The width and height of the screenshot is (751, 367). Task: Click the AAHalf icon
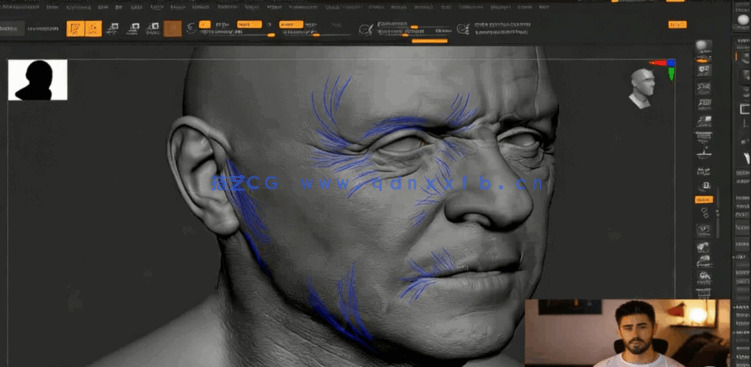(x=704, y=122)
